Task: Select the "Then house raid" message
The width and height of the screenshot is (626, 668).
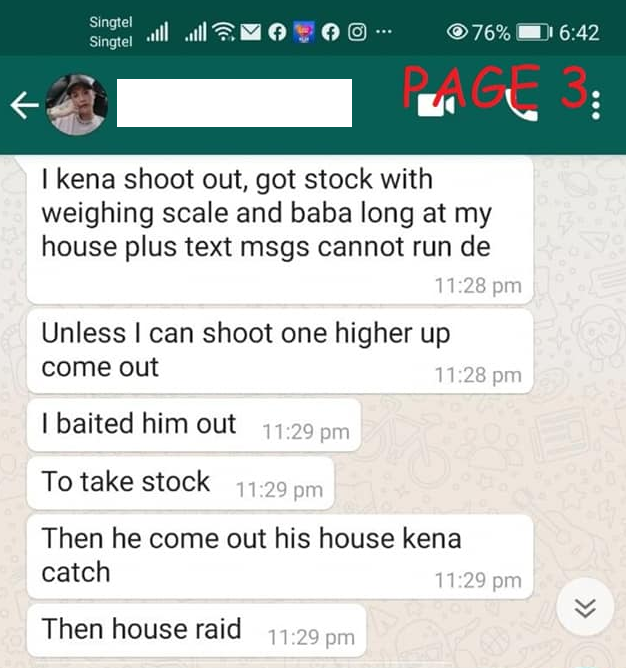Action: coord(196,630)
